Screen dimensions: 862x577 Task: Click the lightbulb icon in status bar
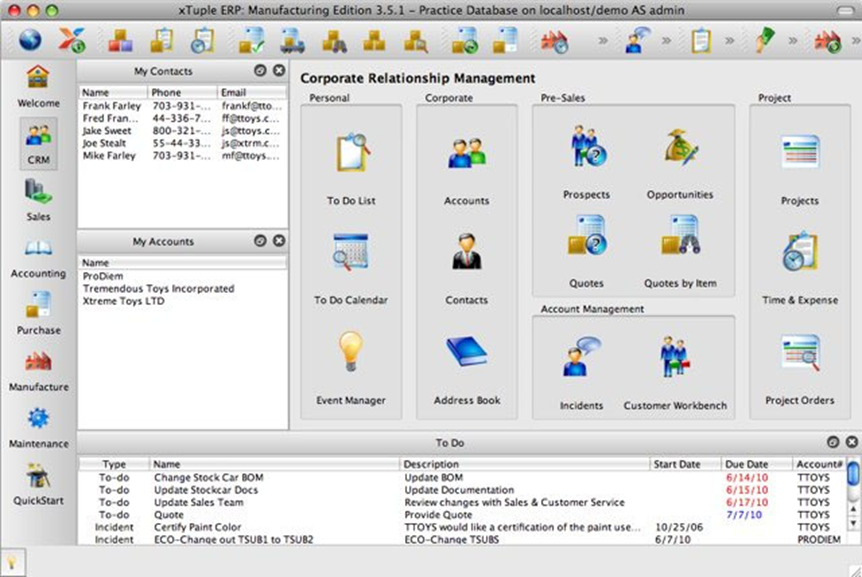coord(11,562)
